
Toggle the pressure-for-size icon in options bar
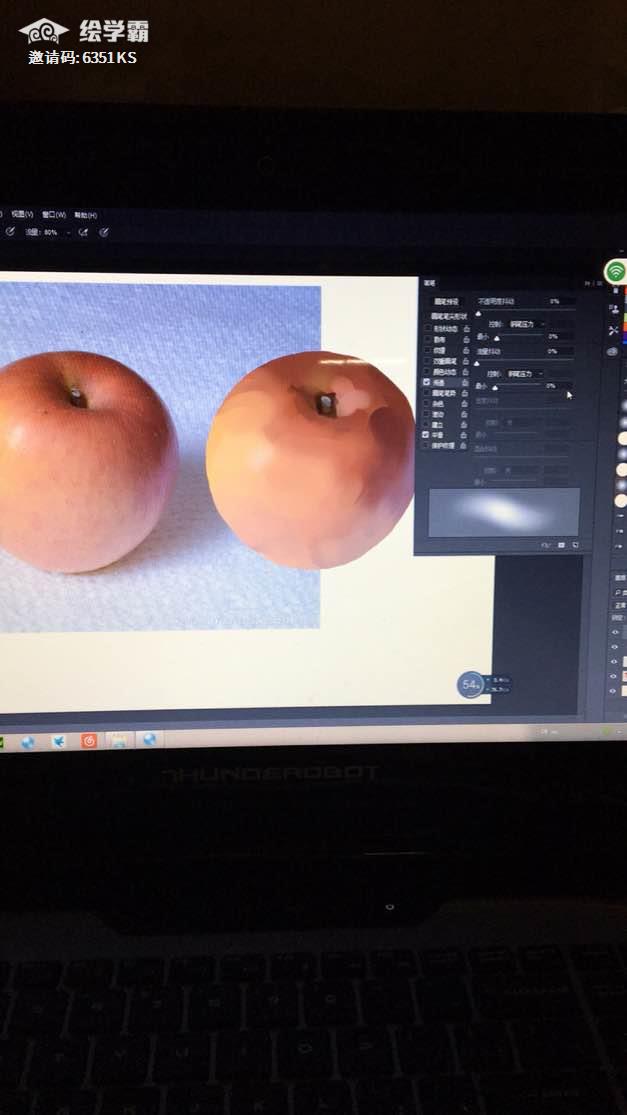click(x=104, y=232)
